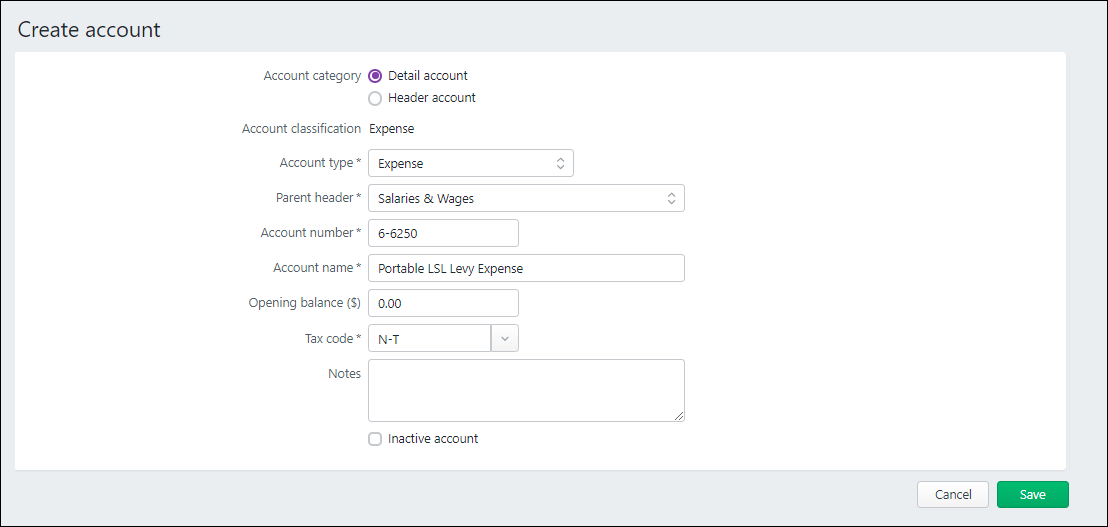Image resolution: width=1108 pixels, height=527 pixels.
Task: Click the Parent header label
Action: tap(314, 198)
